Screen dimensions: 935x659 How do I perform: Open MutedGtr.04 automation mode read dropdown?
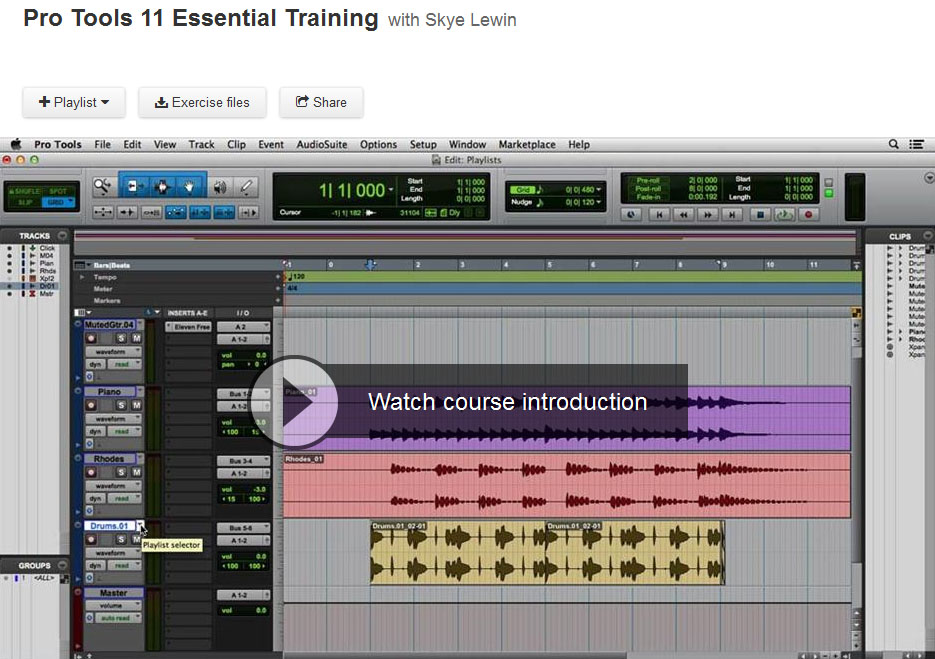click(125, 364)
